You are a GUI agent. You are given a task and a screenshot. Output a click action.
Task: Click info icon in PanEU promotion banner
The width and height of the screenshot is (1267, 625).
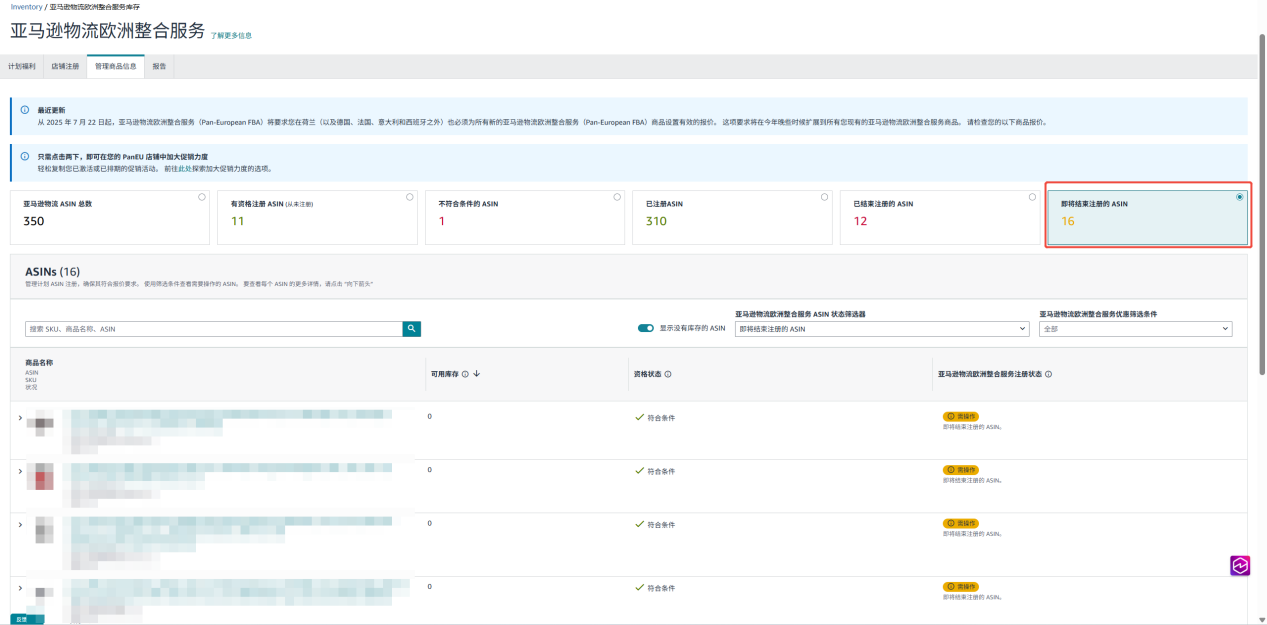point(25,156)
